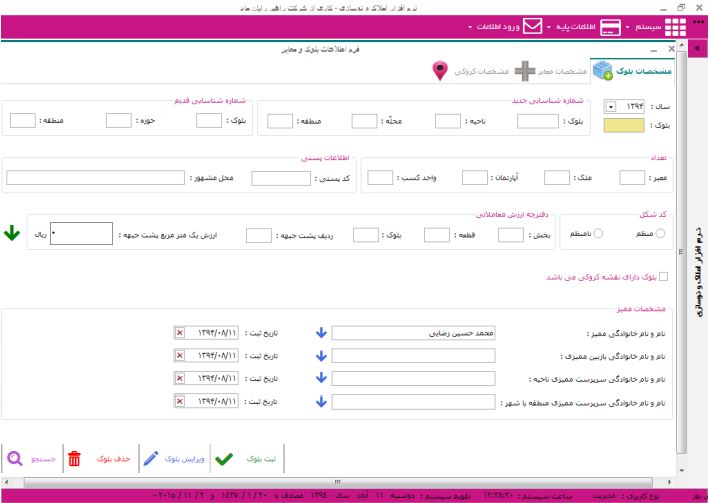The width and height of the screenshot is (709, 503).
Task: Clear the date in the first تاریخ ثبت row
Action: (180, 332)
